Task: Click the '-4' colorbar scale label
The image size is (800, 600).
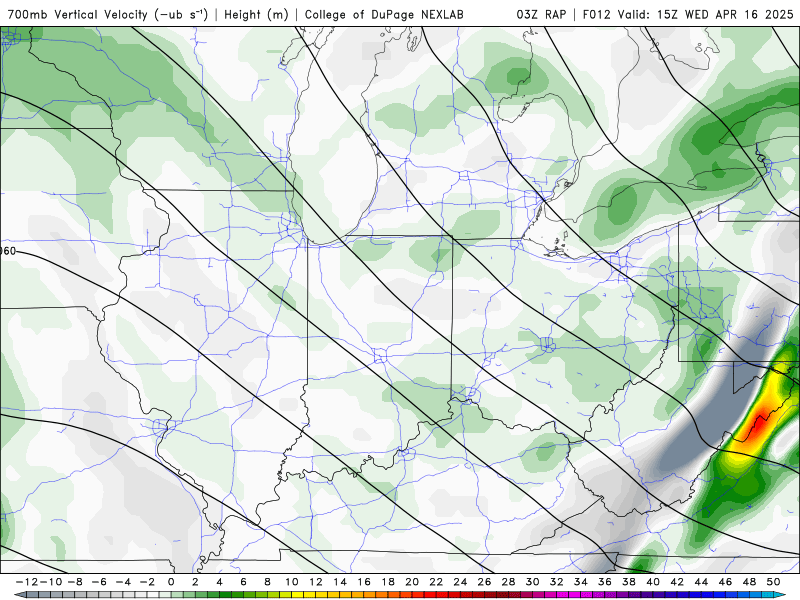Action: 123,582
